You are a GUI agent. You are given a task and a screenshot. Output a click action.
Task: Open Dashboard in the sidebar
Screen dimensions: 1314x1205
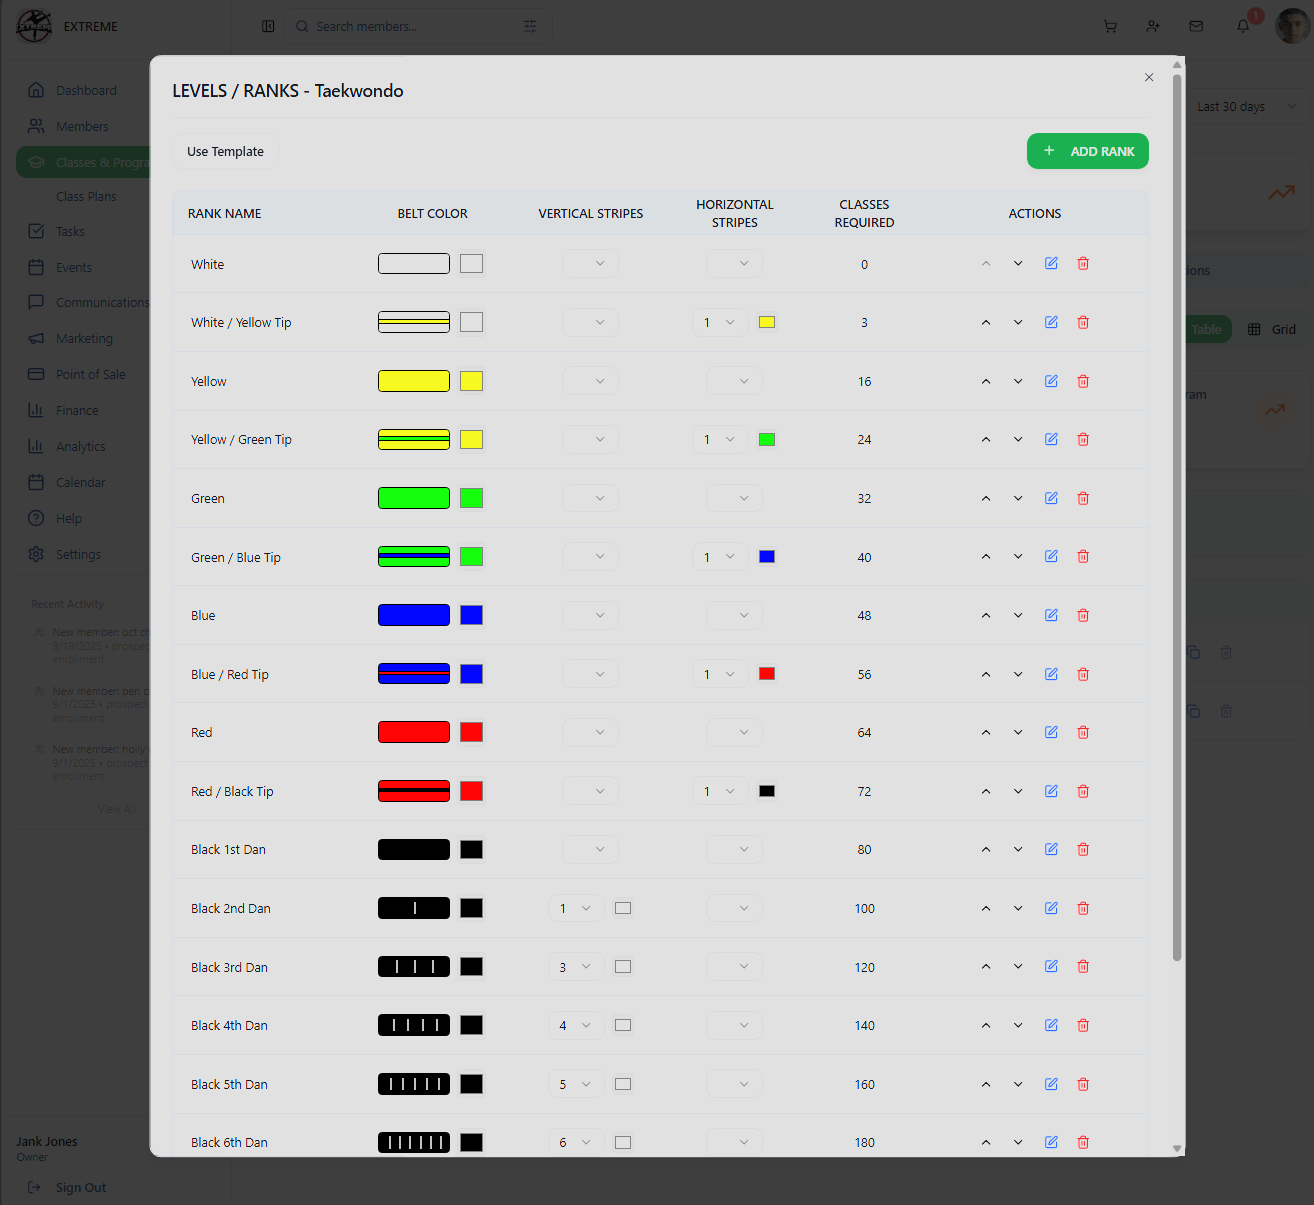coord(86,90)
